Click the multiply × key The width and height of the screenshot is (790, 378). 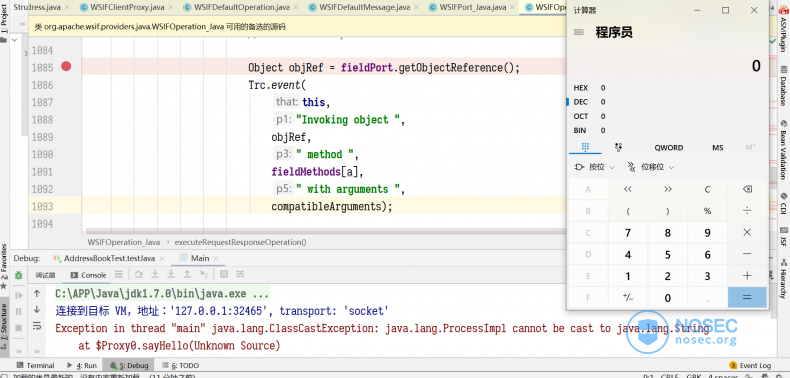pos(747,233)
